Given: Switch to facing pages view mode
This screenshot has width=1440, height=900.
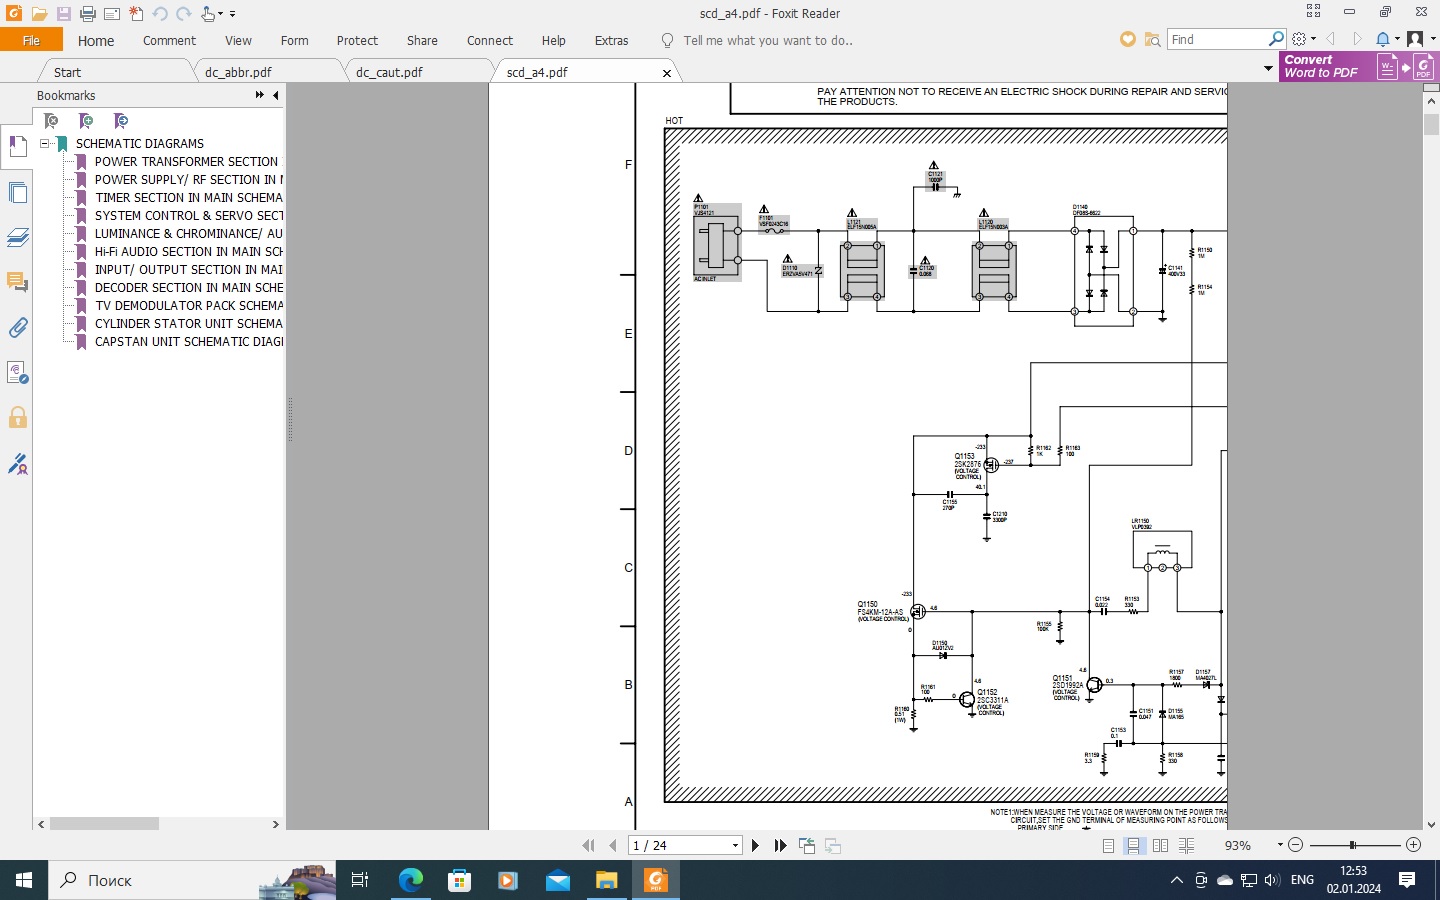Looking at the screenshot, I should point(1160,846).
